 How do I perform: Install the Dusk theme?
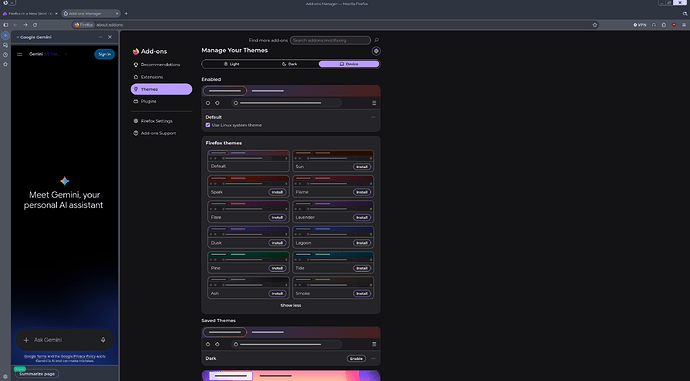pyautogui.click(x=277, y=243)
